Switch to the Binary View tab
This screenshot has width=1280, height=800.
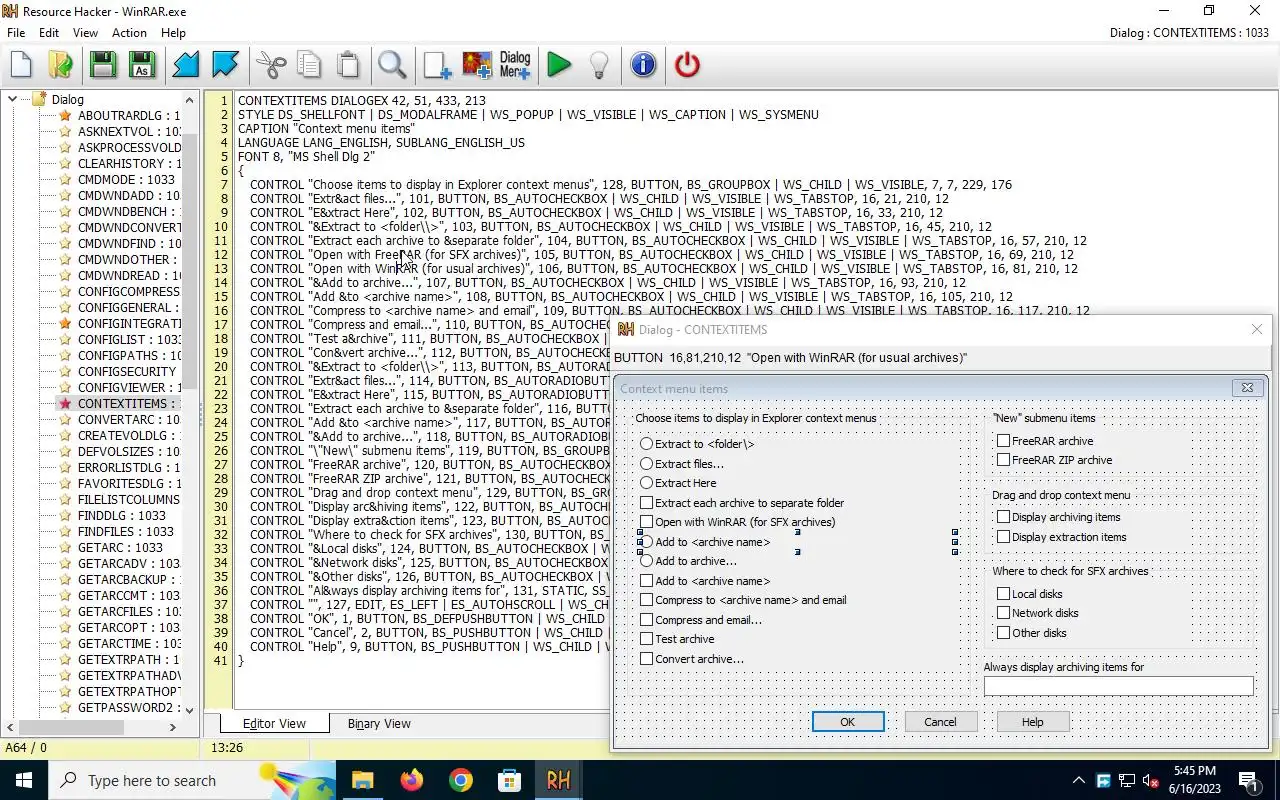point(379,724)
